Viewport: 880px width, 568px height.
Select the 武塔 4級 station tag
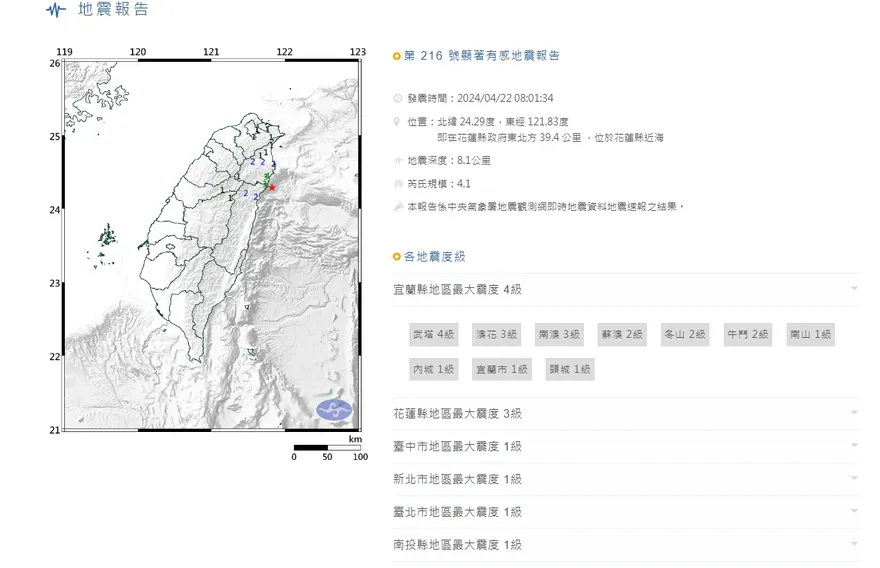433,334
